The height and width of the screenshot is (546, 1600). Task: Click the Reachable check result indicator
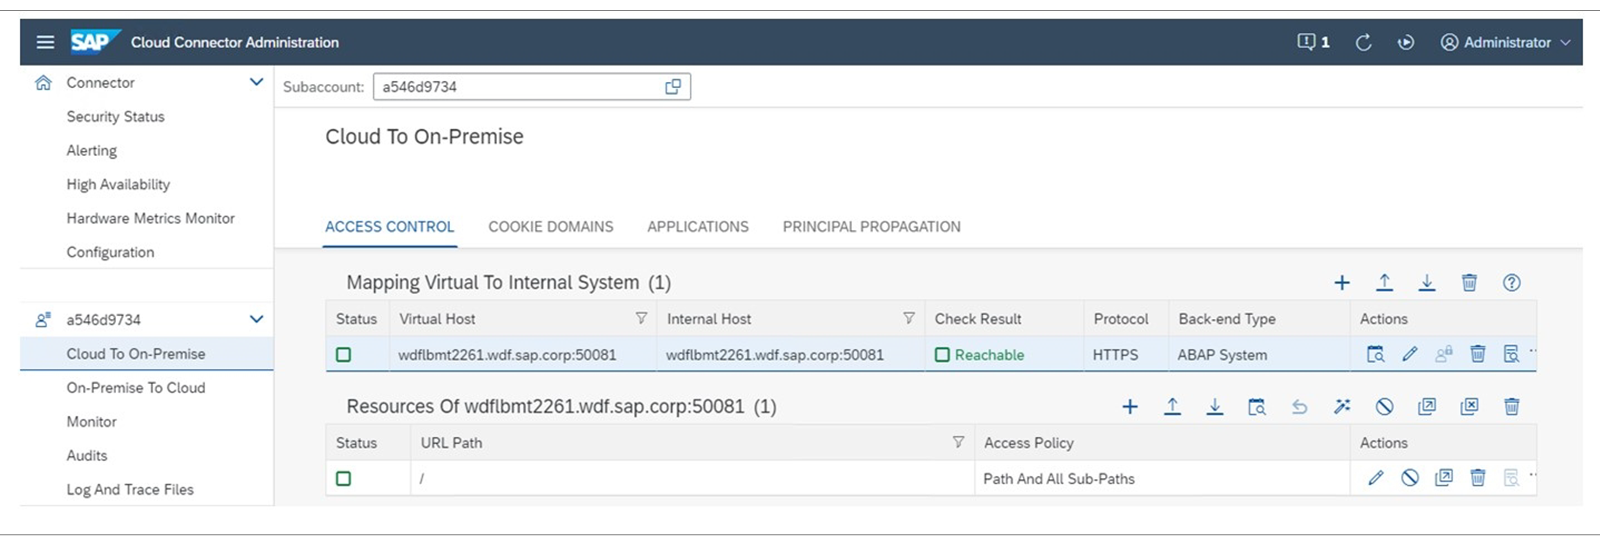pyautogui.click(x=980, y=355)
